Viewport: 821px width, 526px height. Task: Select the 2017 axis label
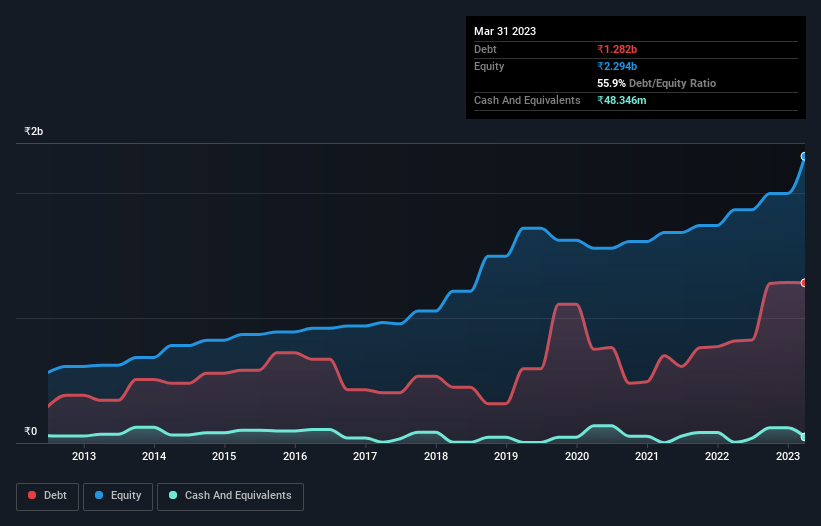(365, 456)
